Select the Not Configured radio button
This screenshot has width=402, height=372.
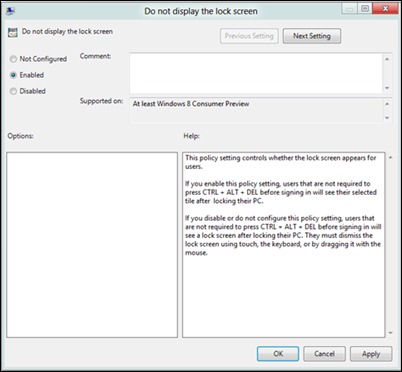[13, 59]
